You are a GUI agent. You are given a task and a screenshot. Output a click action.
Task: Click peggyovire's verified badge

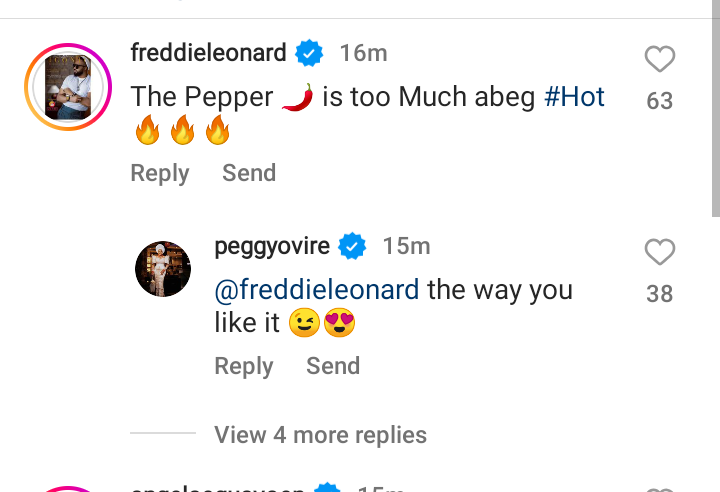tap(352, 246)
